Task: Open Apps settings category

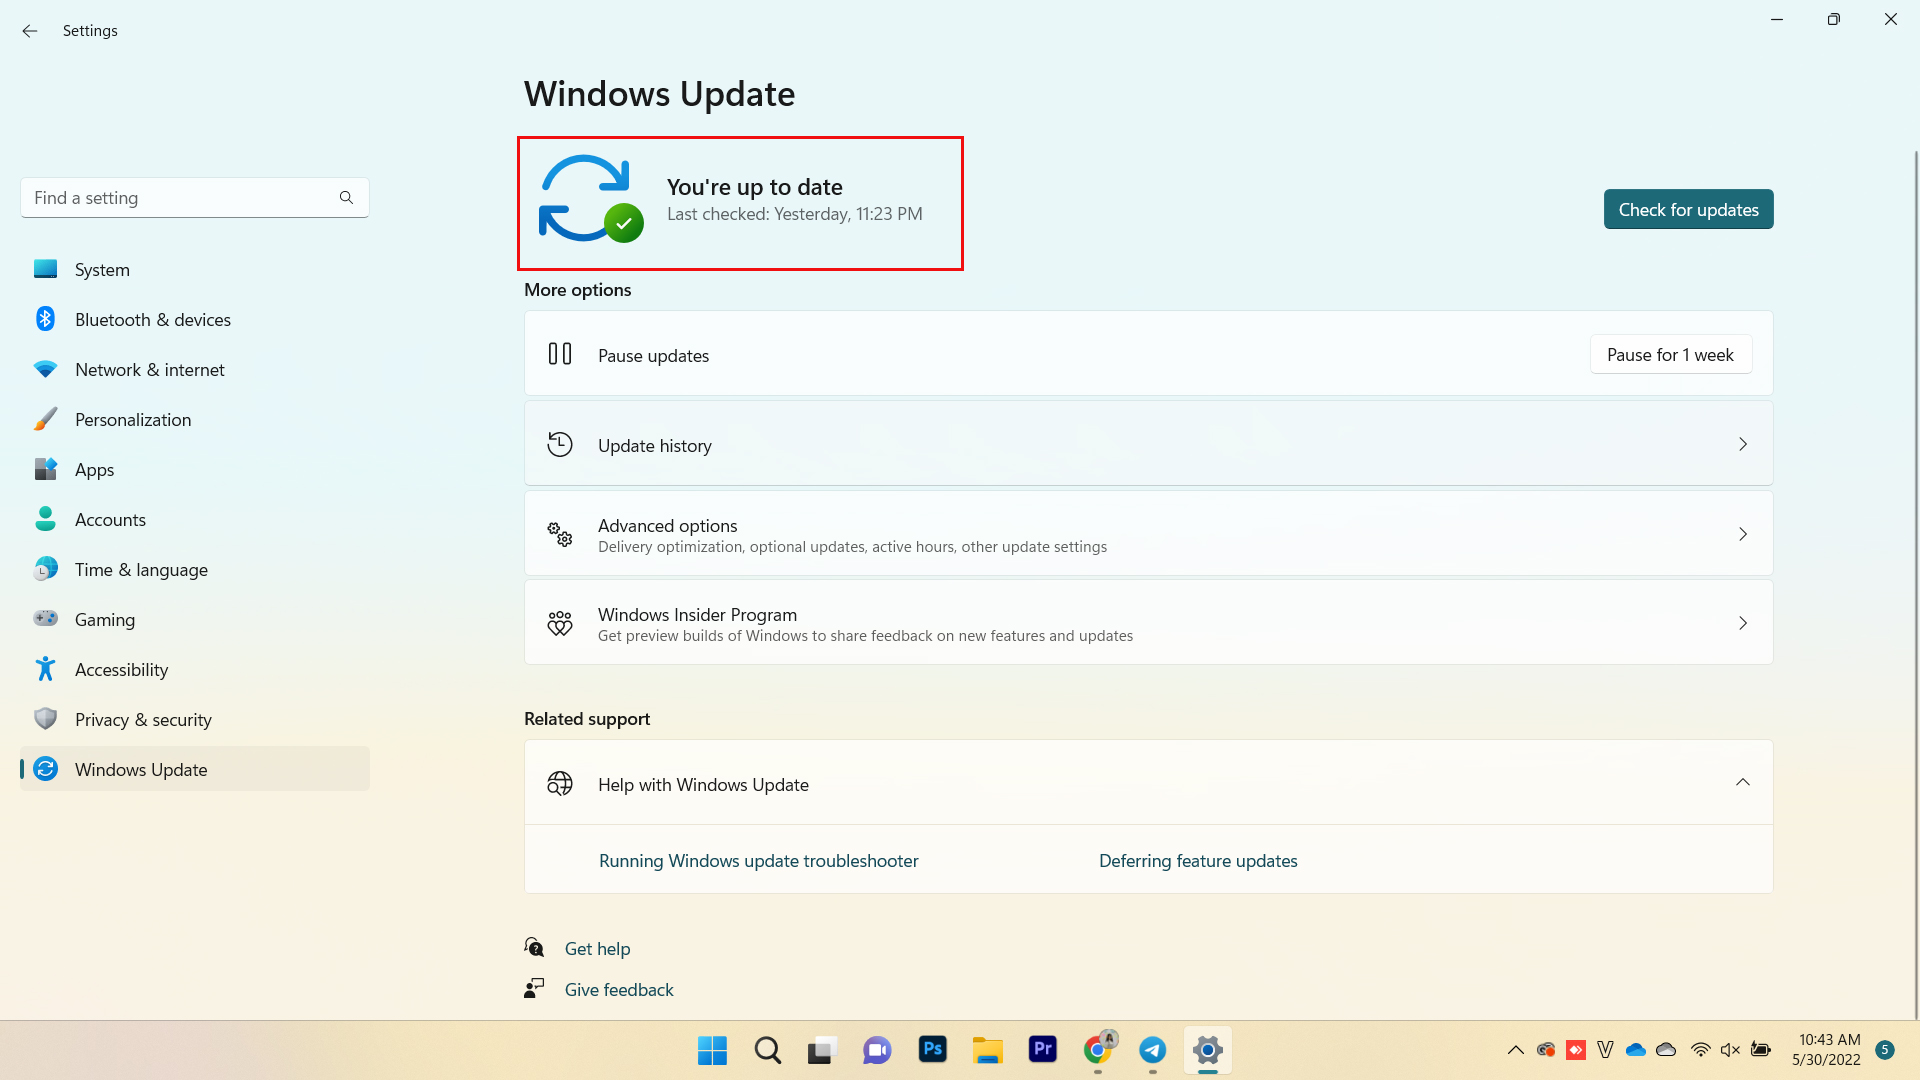Action: (195, 469)
